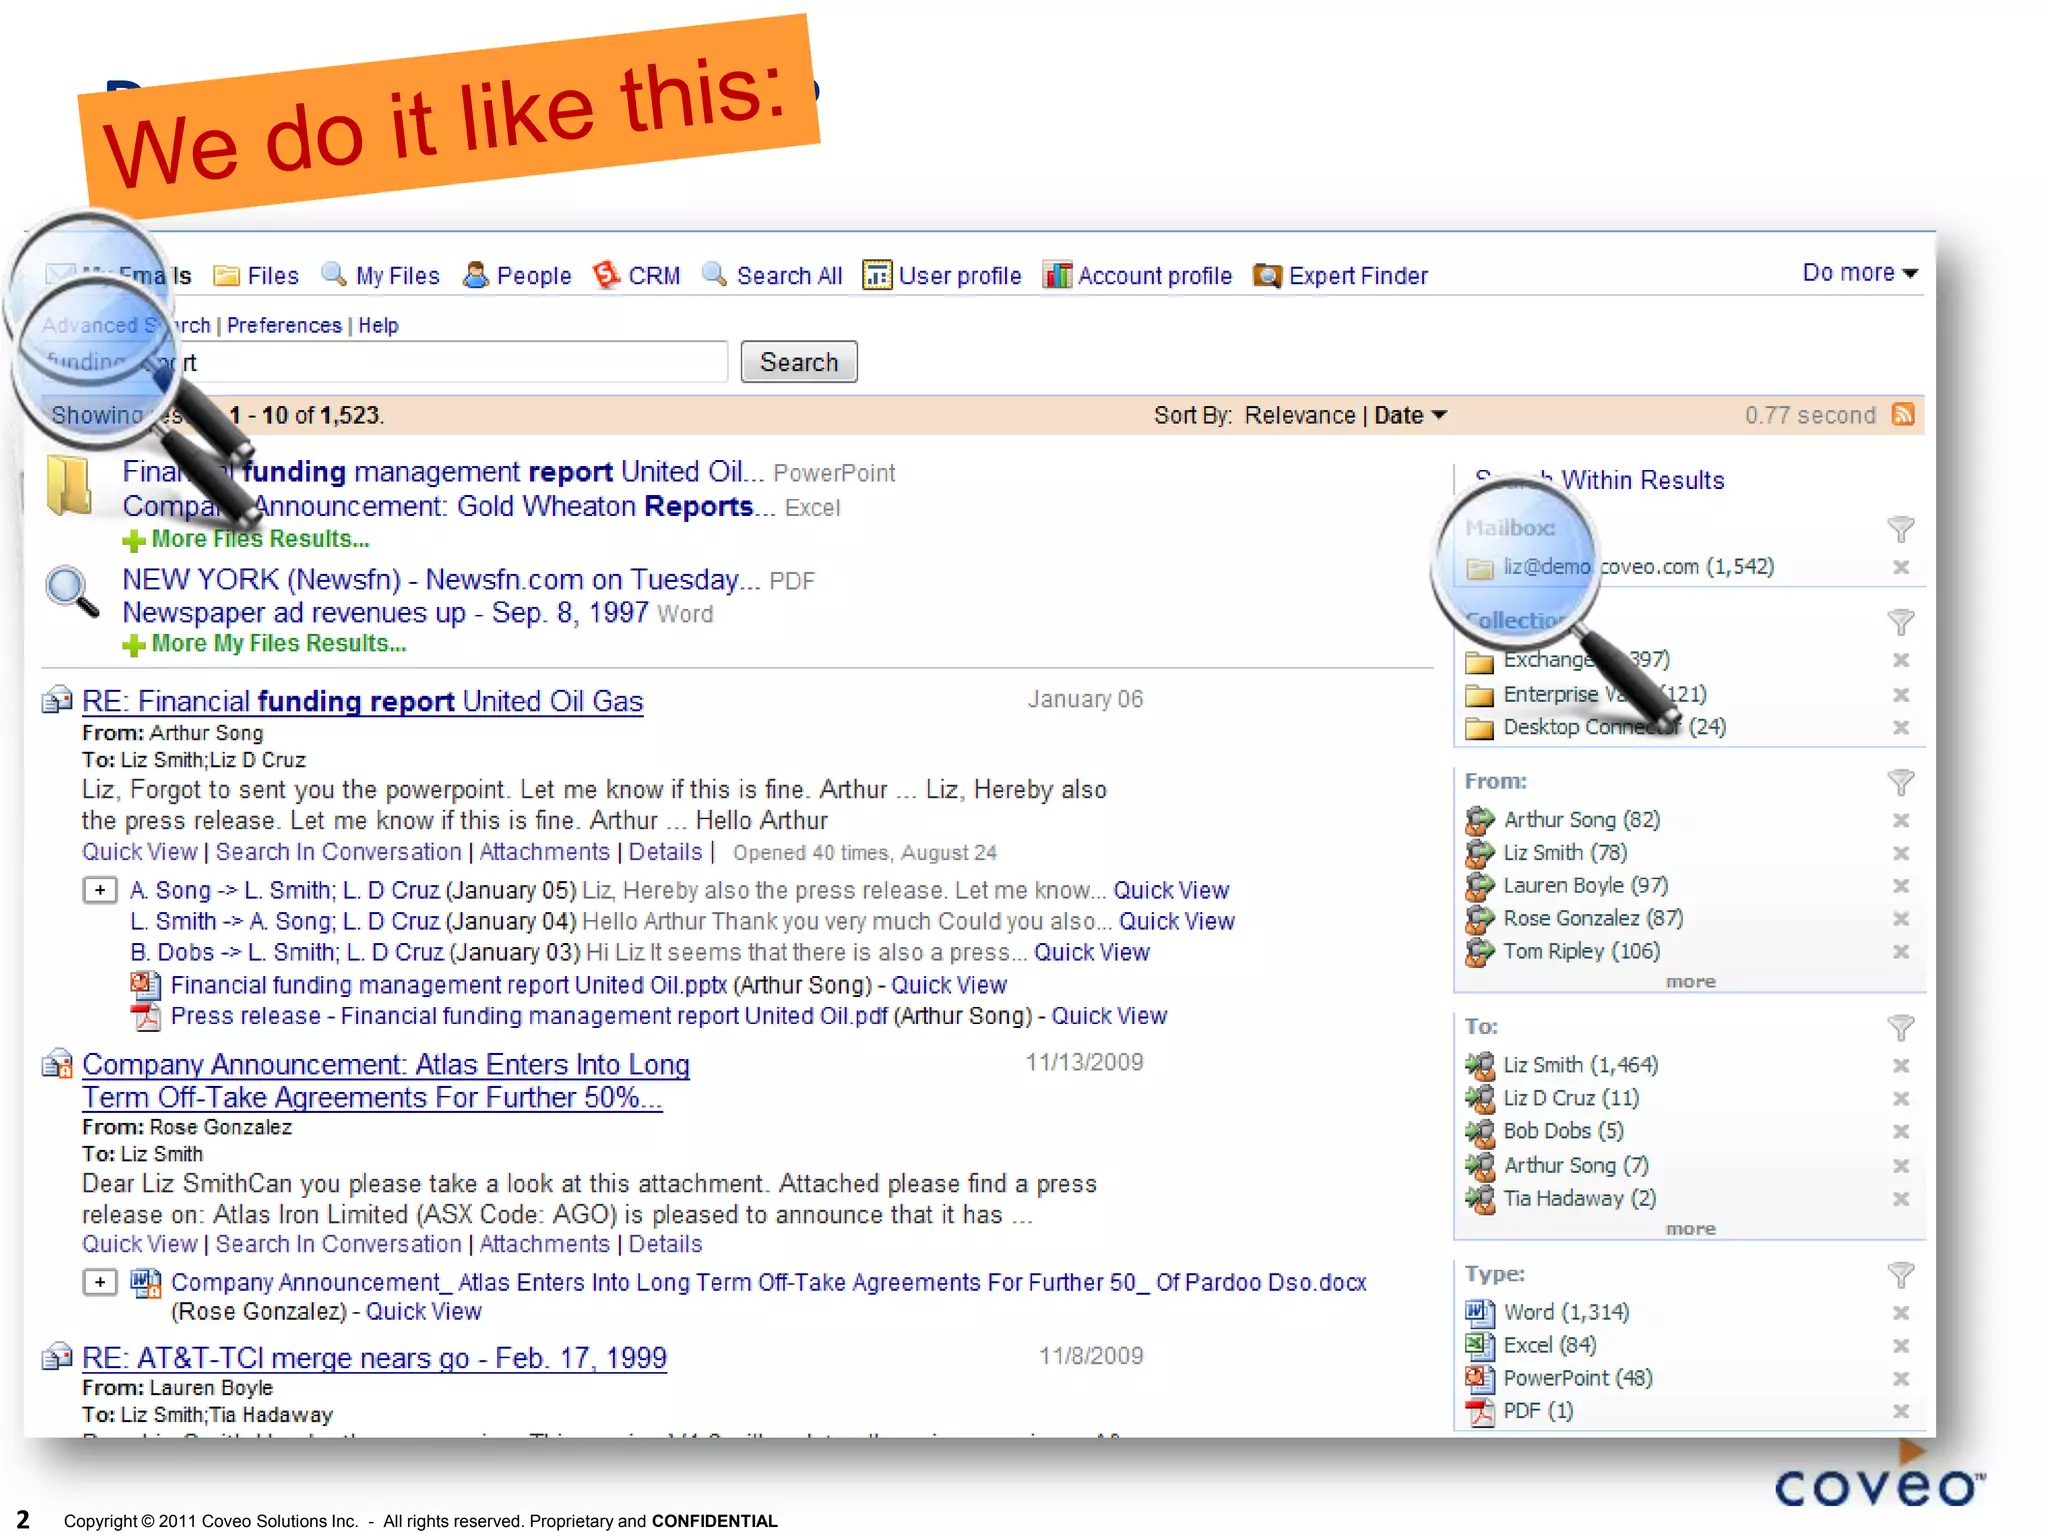Open the Date sort dropdown arrow

point(1440,415)
